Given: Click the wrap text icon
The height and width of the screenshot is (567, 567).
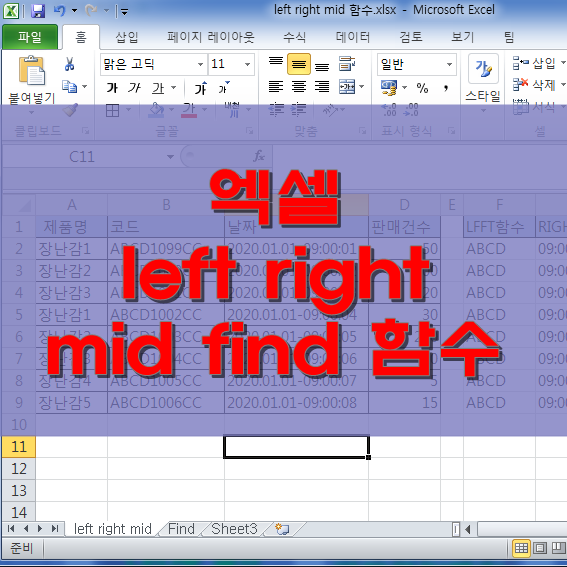Looking at the screenshot, I should pos(347,64).
